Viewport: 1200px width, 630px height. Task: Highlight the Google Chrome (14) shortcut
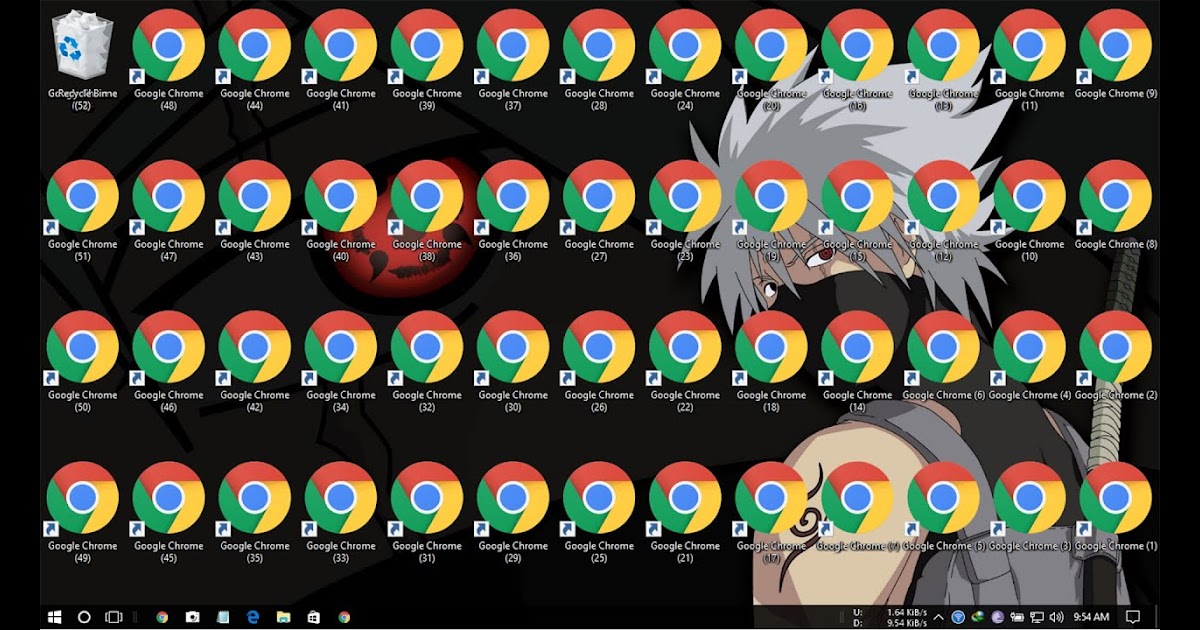(857, 362)
